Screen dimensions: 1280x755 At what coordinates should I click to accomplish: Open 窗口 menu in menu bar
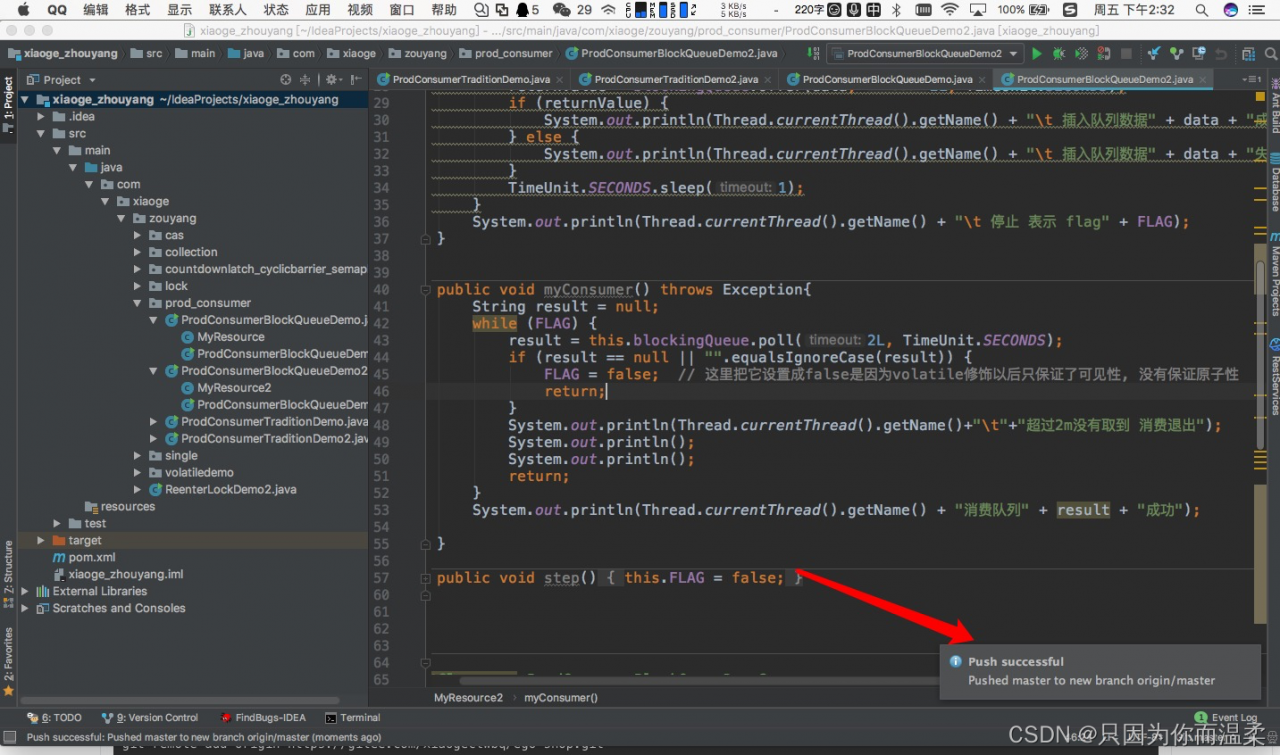click(x=402, y=10)
